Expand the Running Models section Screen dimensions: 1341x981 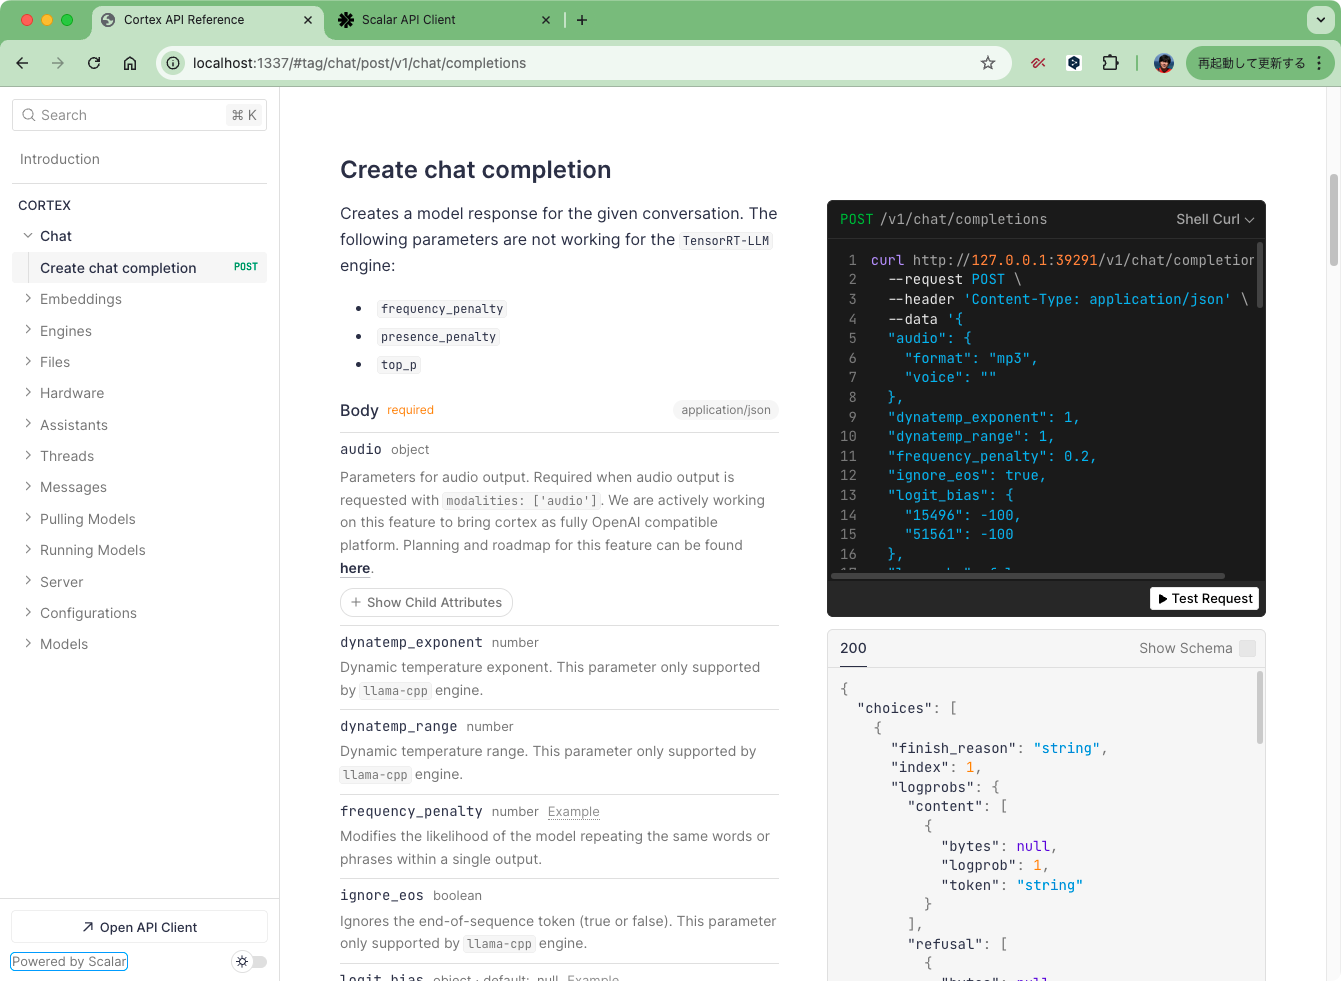pyautogui.click(x=93, y=550)
